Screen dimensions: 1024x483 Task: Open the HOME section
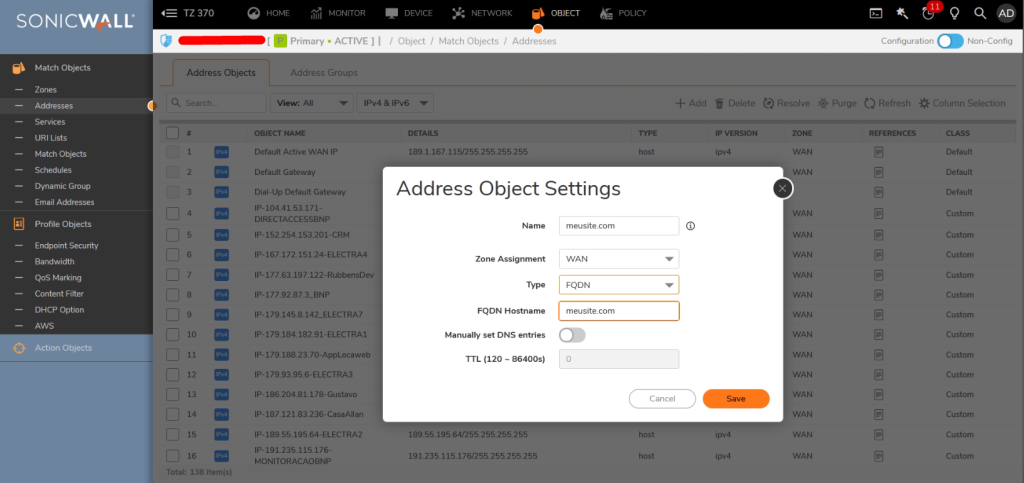[x=268, y=13]
